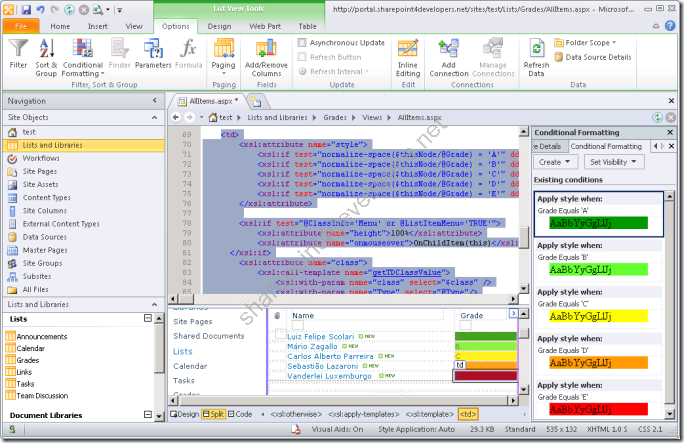The image size is (684, 443).
Task: Click the down arrow of the conditions list scrollbar
Action: (669, 414)
